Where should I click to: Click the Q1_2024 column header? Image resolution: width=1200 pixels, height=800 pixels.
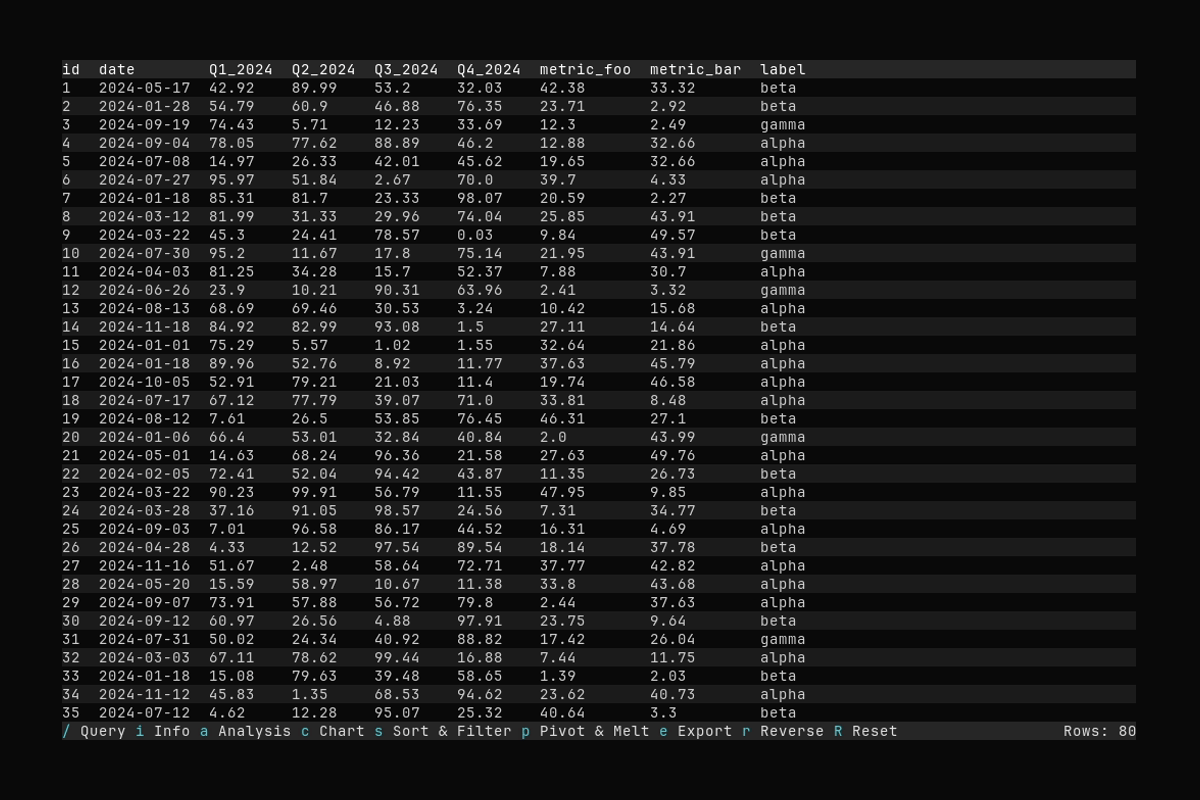pos(241,69)
